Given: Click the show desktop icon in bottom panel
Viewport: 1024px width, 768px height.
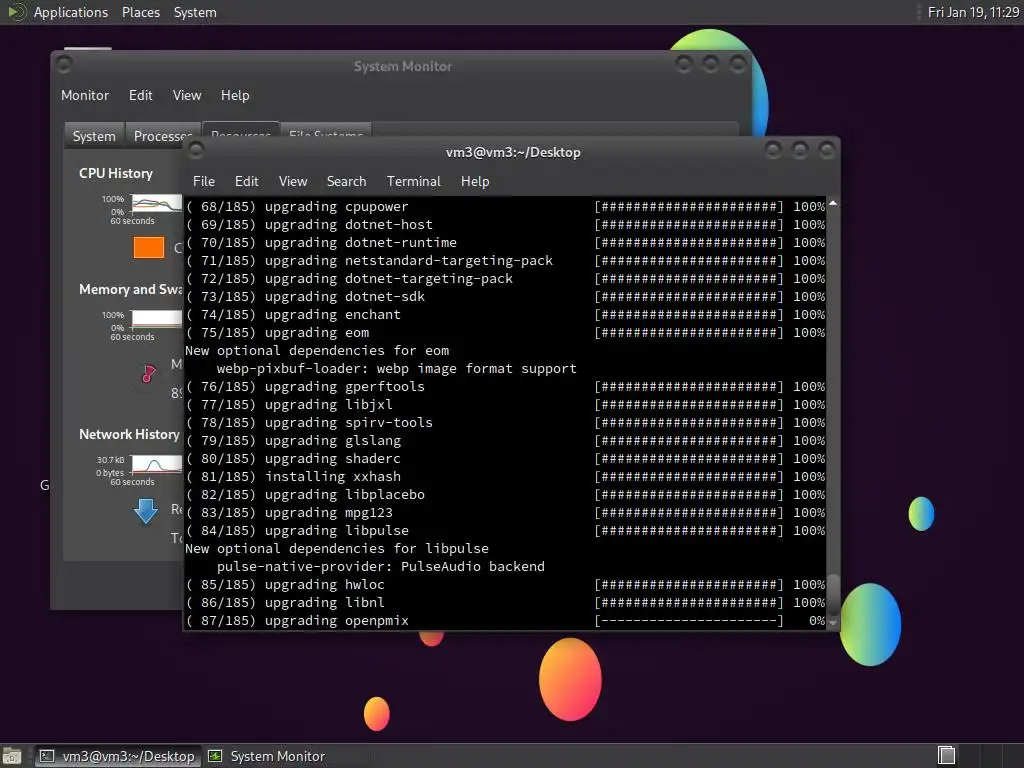Looking at the screenshot, I should tap(12, 756).
